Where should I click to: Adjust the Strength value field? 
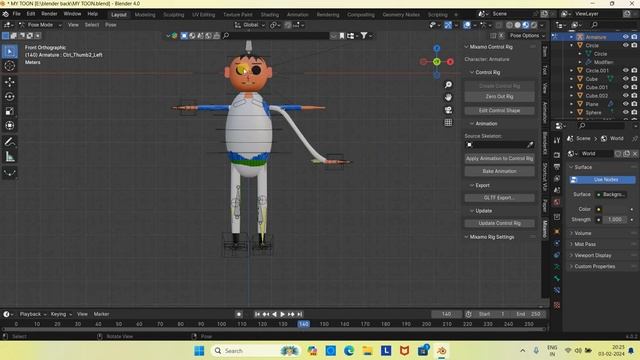coord(615,220)
